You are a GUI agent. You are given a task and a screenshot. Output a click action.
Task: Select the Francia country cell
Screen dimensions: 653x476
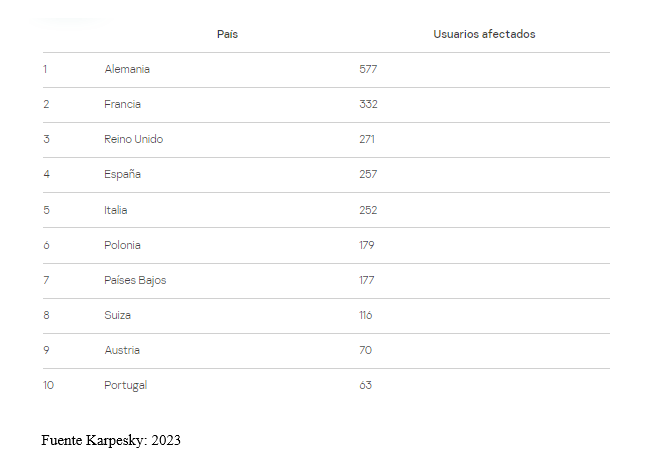[x=122, y=104]
